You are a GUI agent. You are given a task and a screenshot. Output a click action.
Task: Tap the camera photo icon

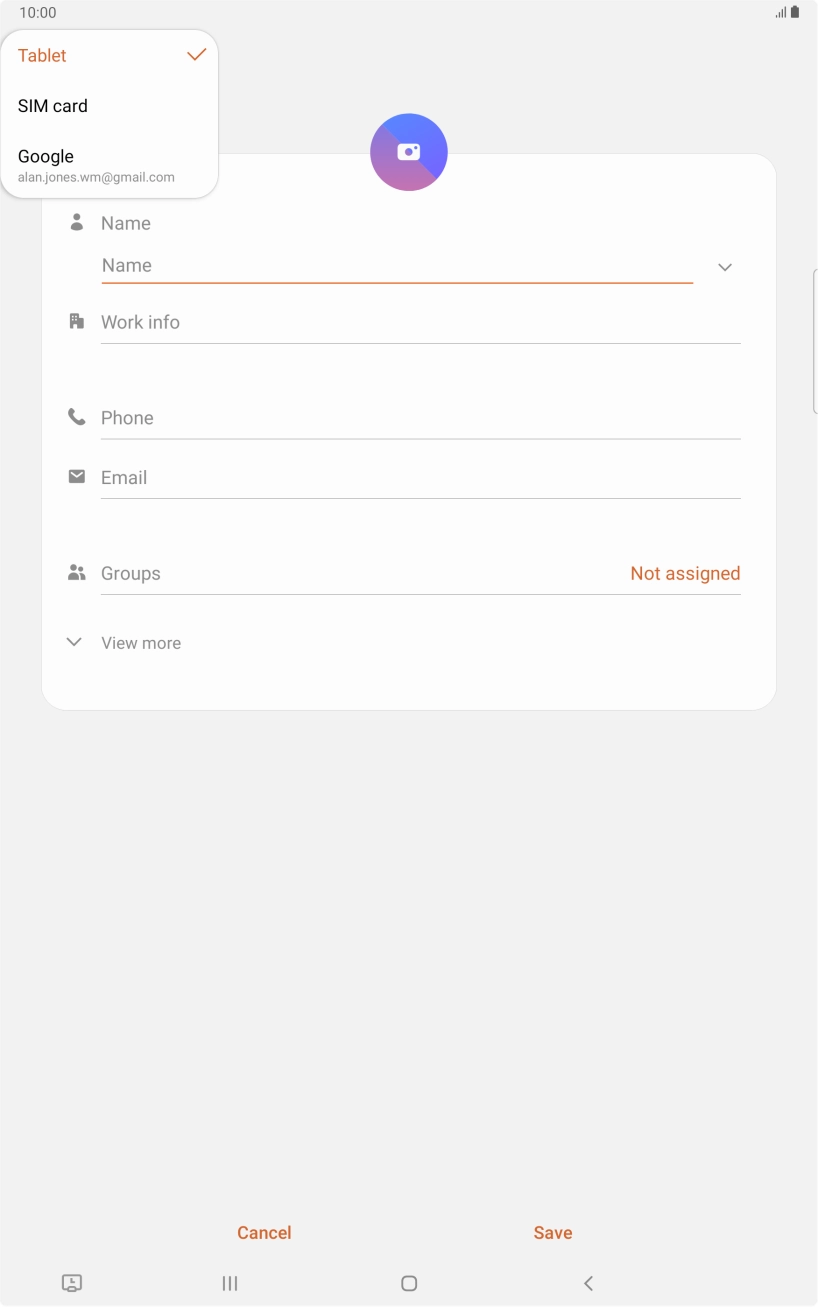click(x=408, y=152)
